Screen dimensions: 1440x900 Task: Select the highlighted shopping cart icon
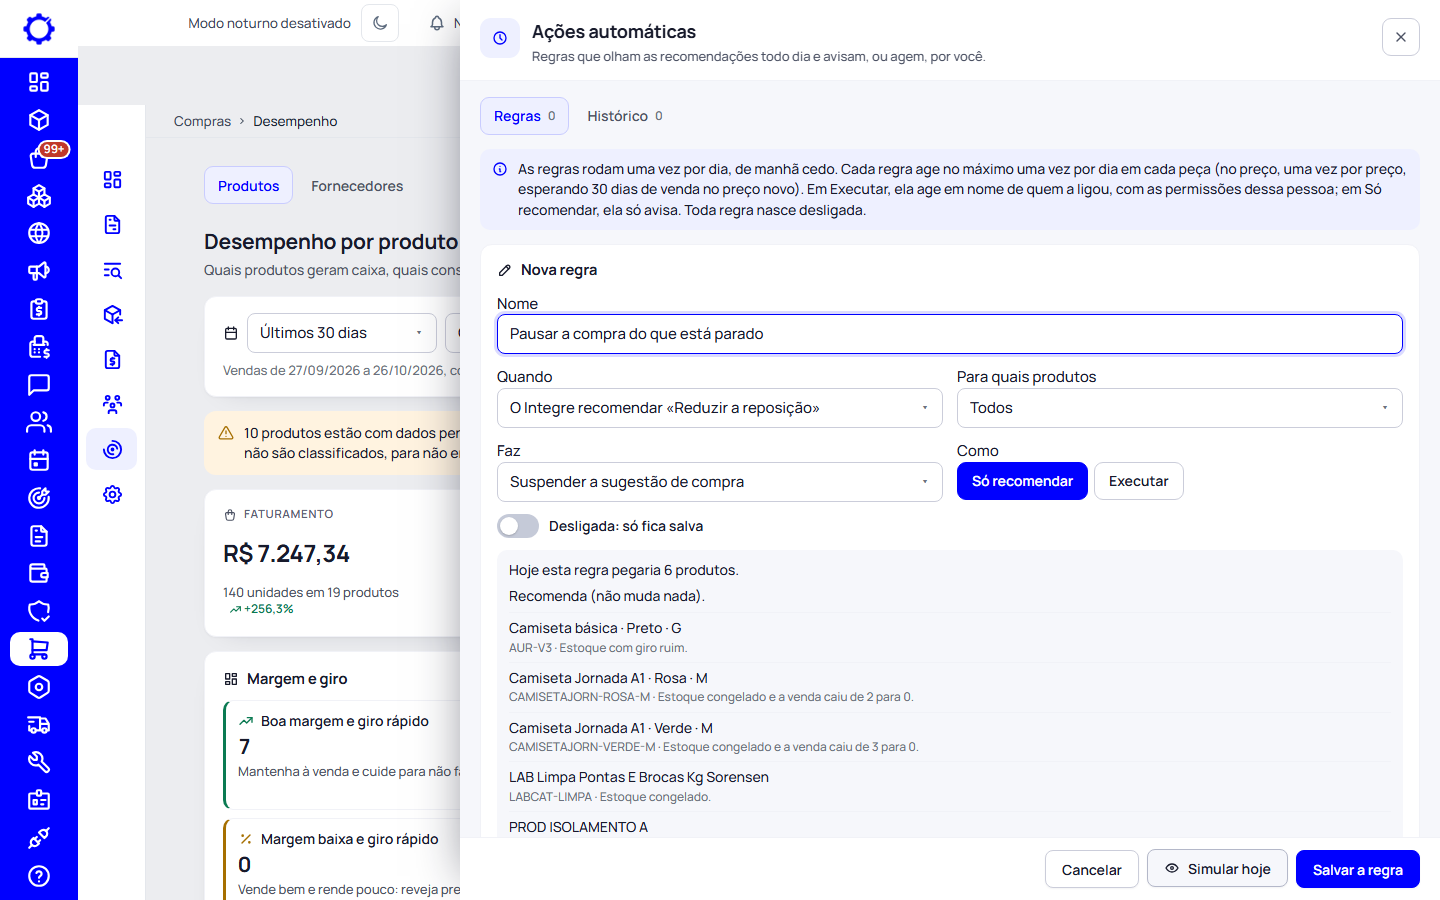point(39,649)
